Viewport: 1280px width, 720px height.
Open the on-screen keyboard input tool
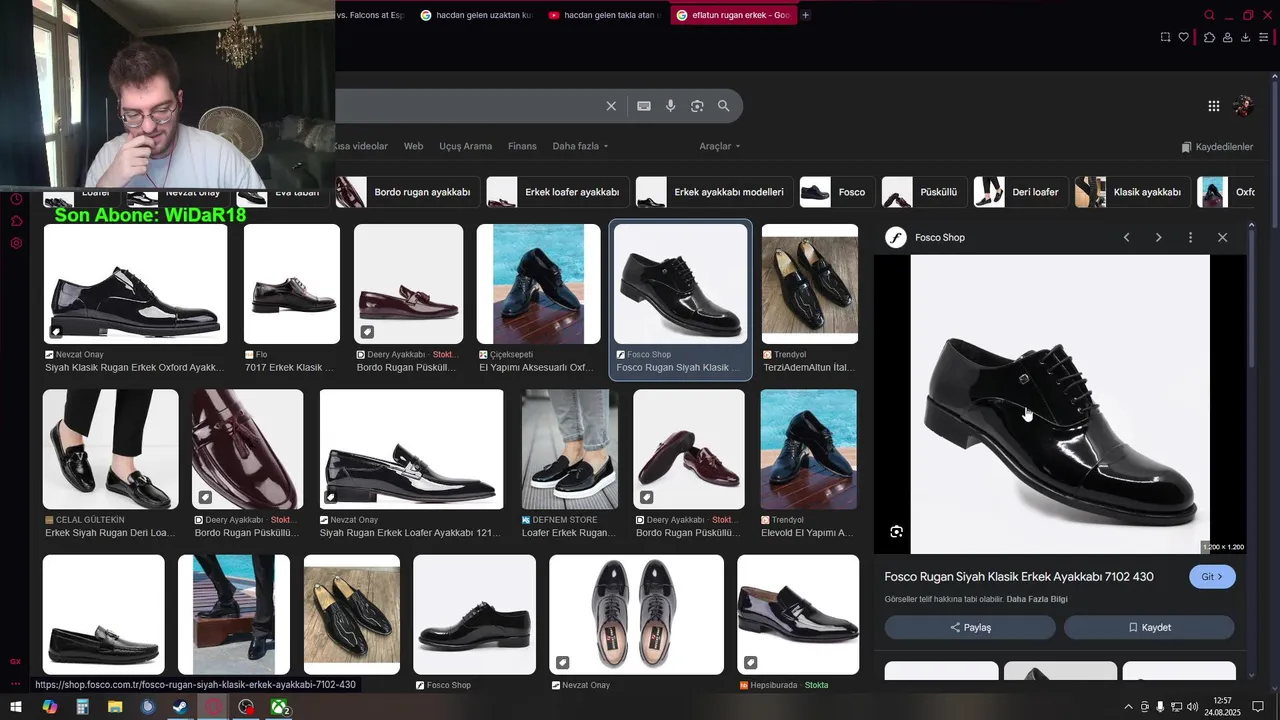(644, 106)
